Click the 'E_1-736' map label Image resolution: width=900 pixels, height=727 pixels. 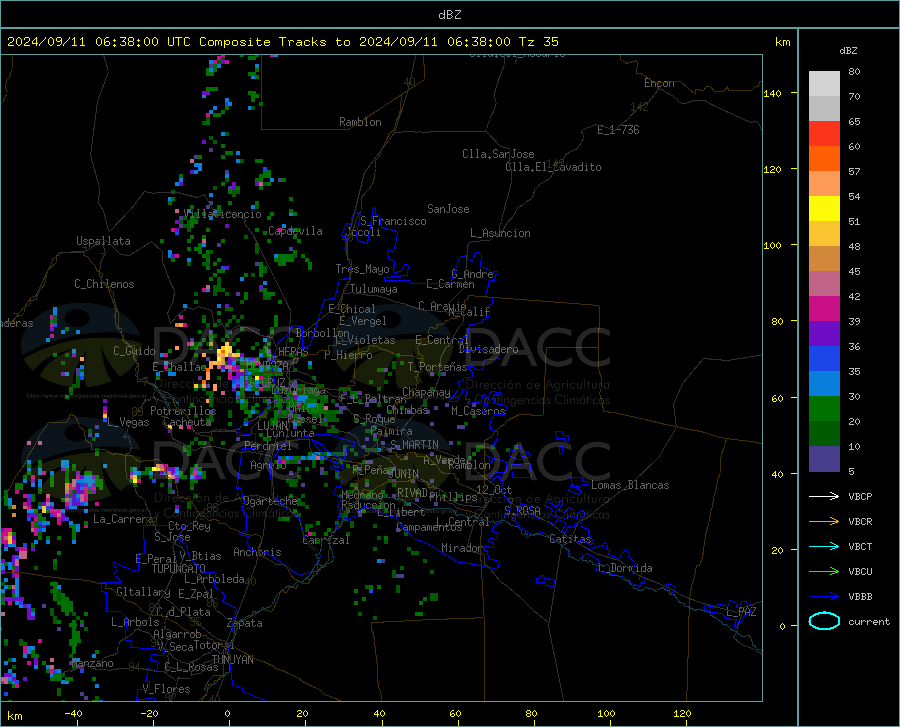[618, 130]
